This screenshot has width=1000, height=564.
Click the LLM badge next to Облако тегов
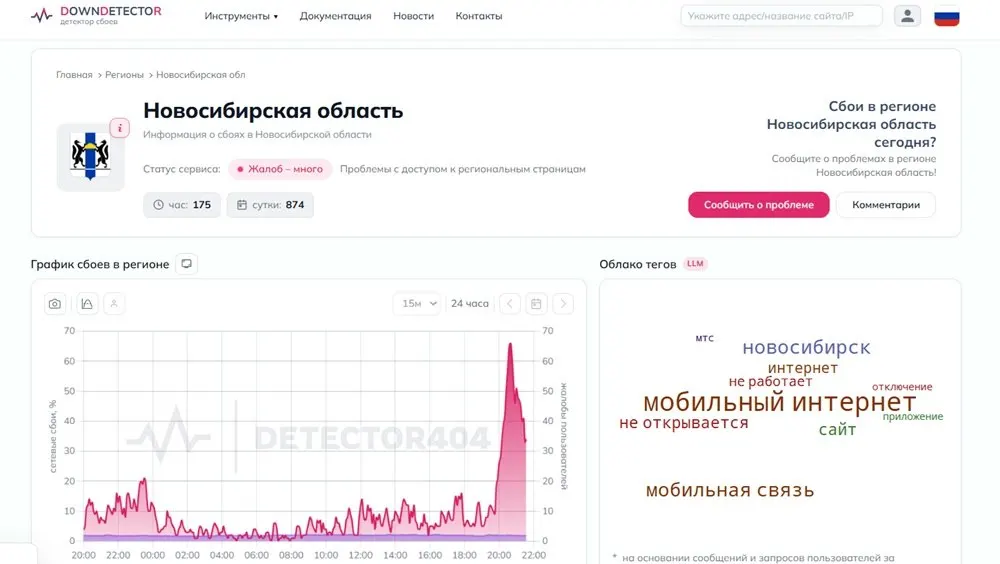coord(695,263)
